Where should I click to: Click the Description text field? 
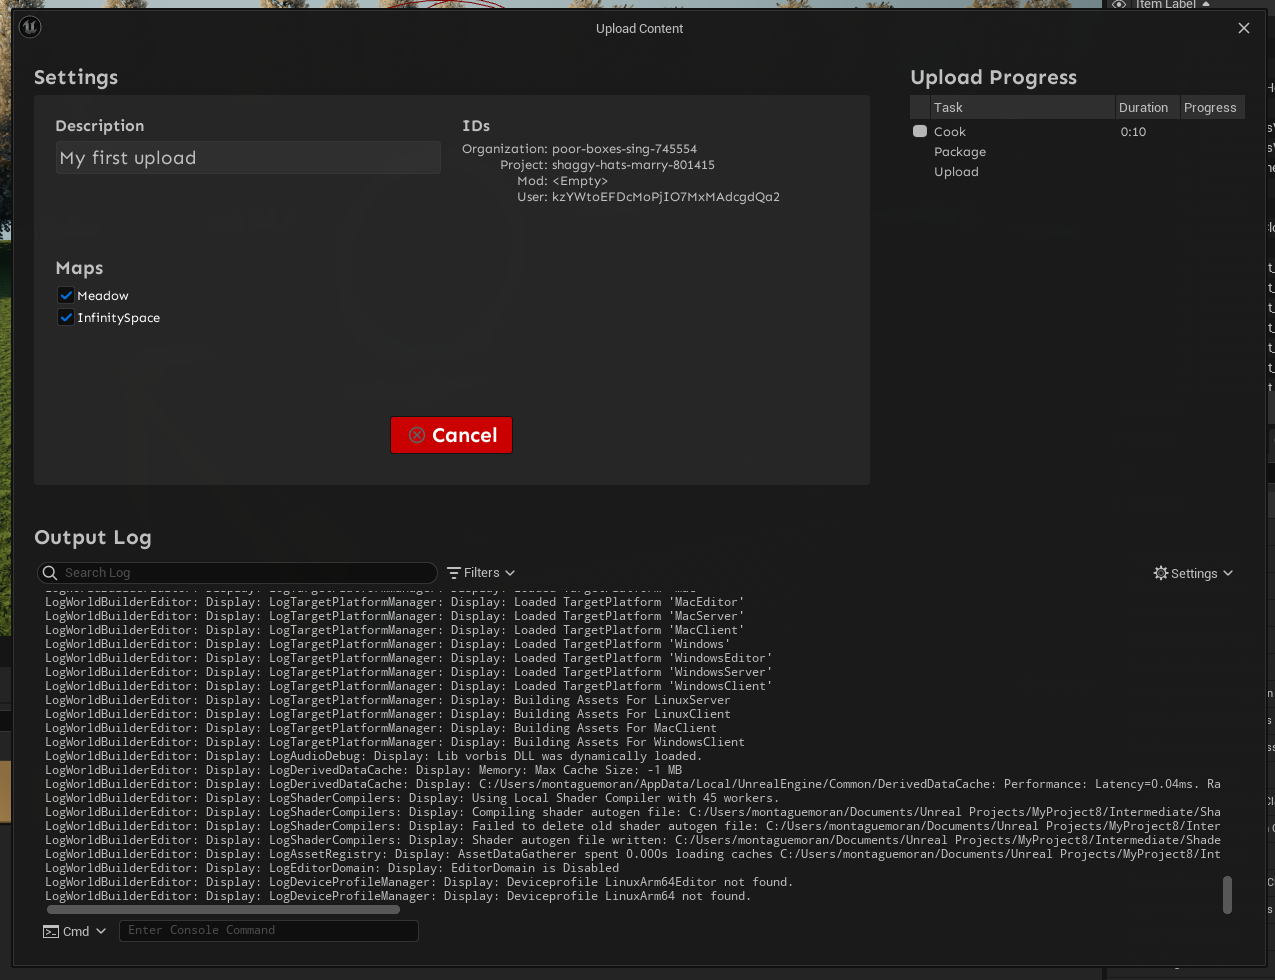point(248,158)
